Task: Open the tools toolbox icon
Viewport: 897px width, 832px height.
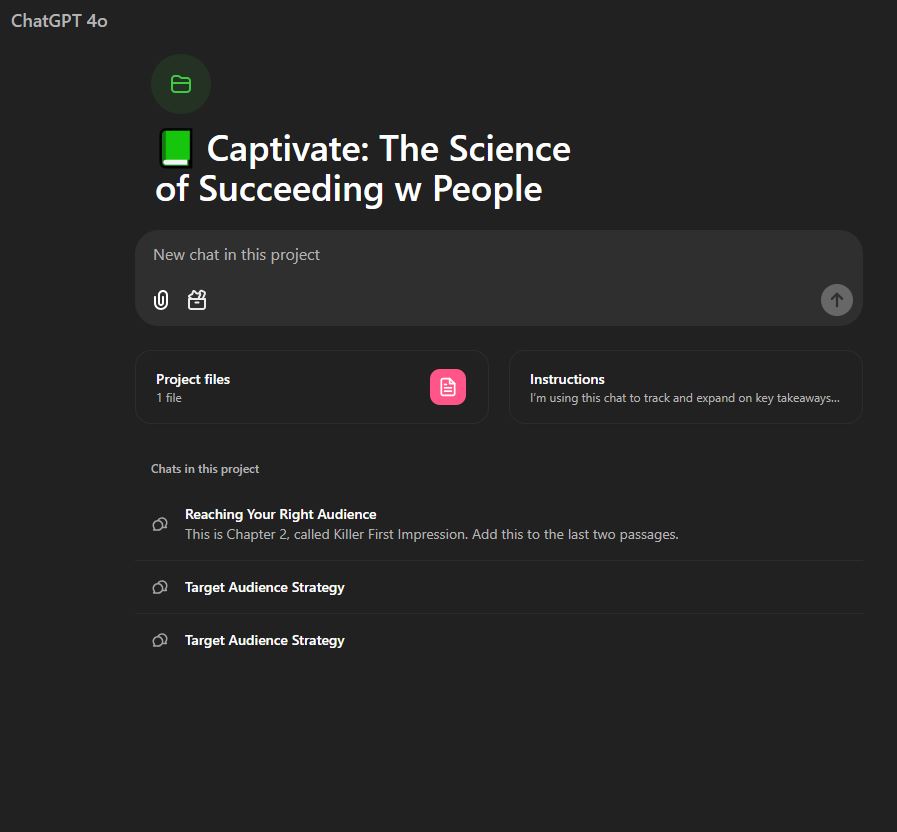Action: point(197,300)
